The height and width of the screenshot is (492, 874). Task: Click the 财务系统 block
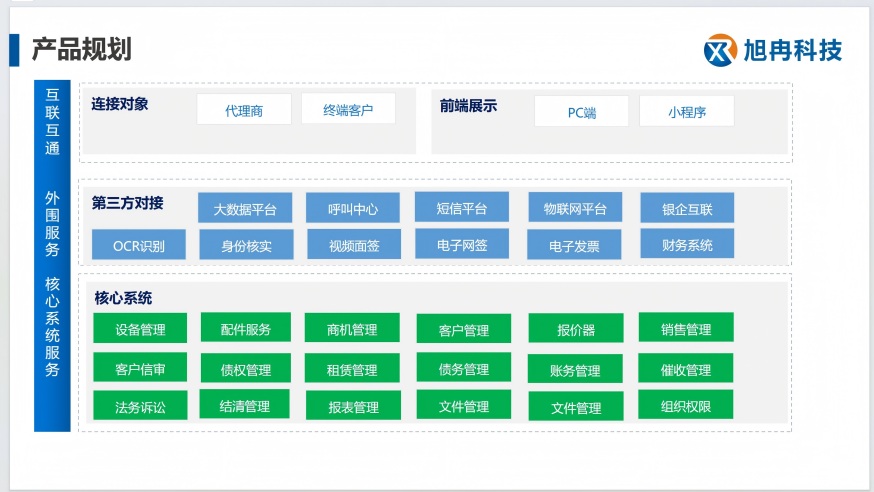[687, 244]
